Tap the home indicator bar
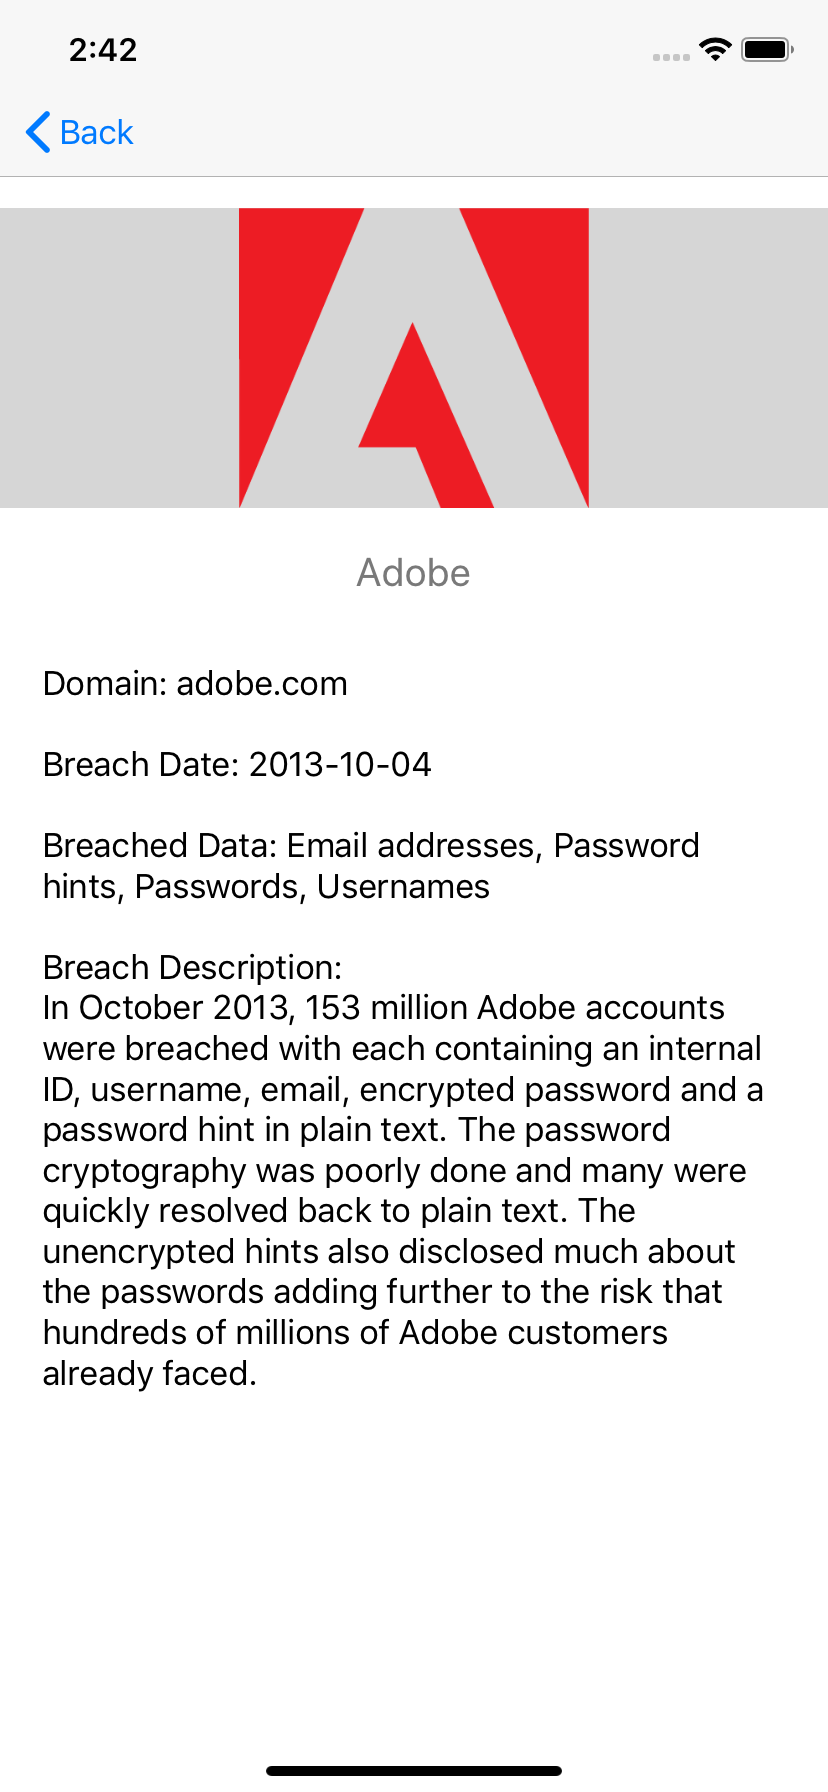Screen dimensions: 828x1792 tap(414, 1771)
